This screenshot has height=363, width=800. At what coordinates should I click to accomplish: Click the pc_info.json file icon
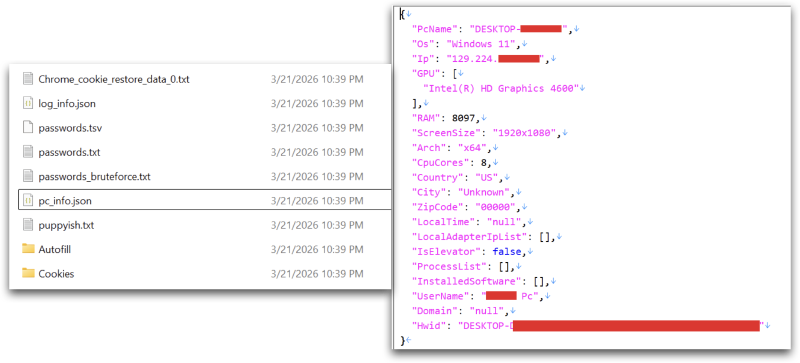pyautogui.click(x=28, y=201)
